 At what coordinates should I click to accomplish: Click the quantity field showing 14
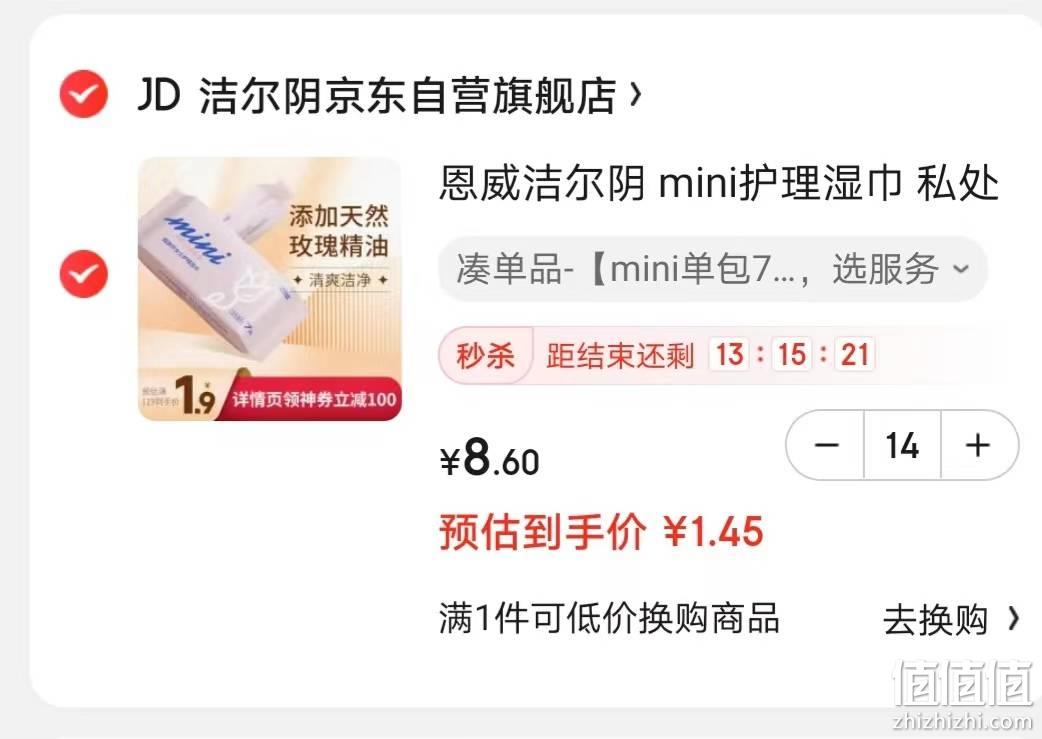click(x=902, y=445)
